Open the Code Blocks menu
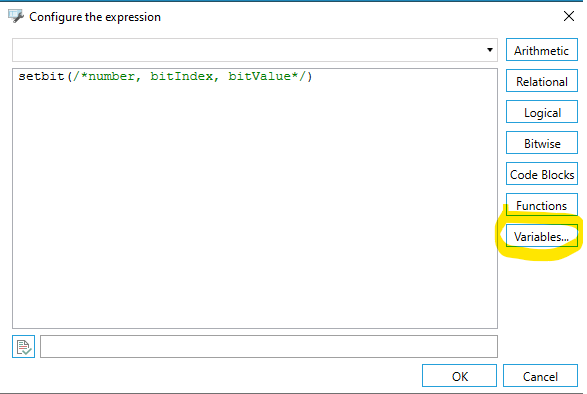Image resolution: width=587 pixels, height=394 pixels. (x=542, y=175)
